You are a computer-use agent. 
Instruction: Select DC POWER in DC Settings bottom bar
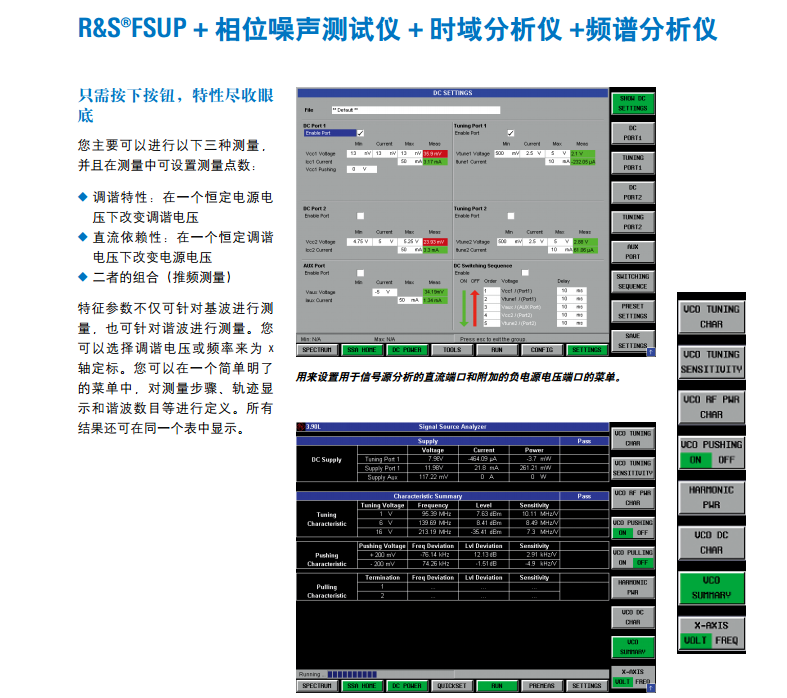pos(407,350)
